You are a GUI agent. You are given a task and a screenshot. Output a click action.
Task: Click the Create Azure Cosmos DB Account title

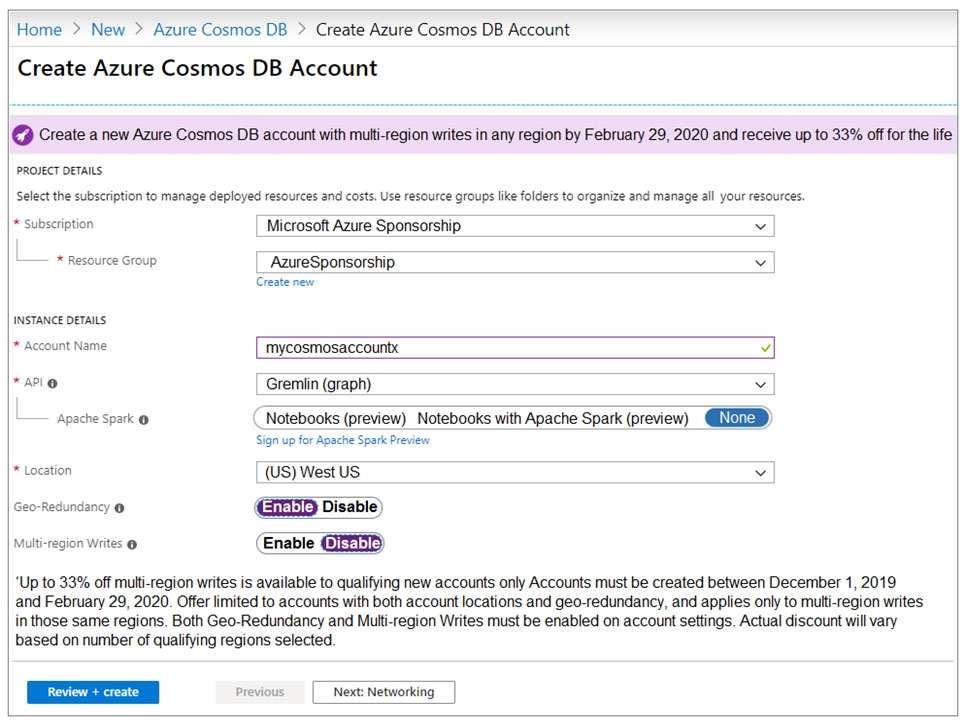(197, 68)
